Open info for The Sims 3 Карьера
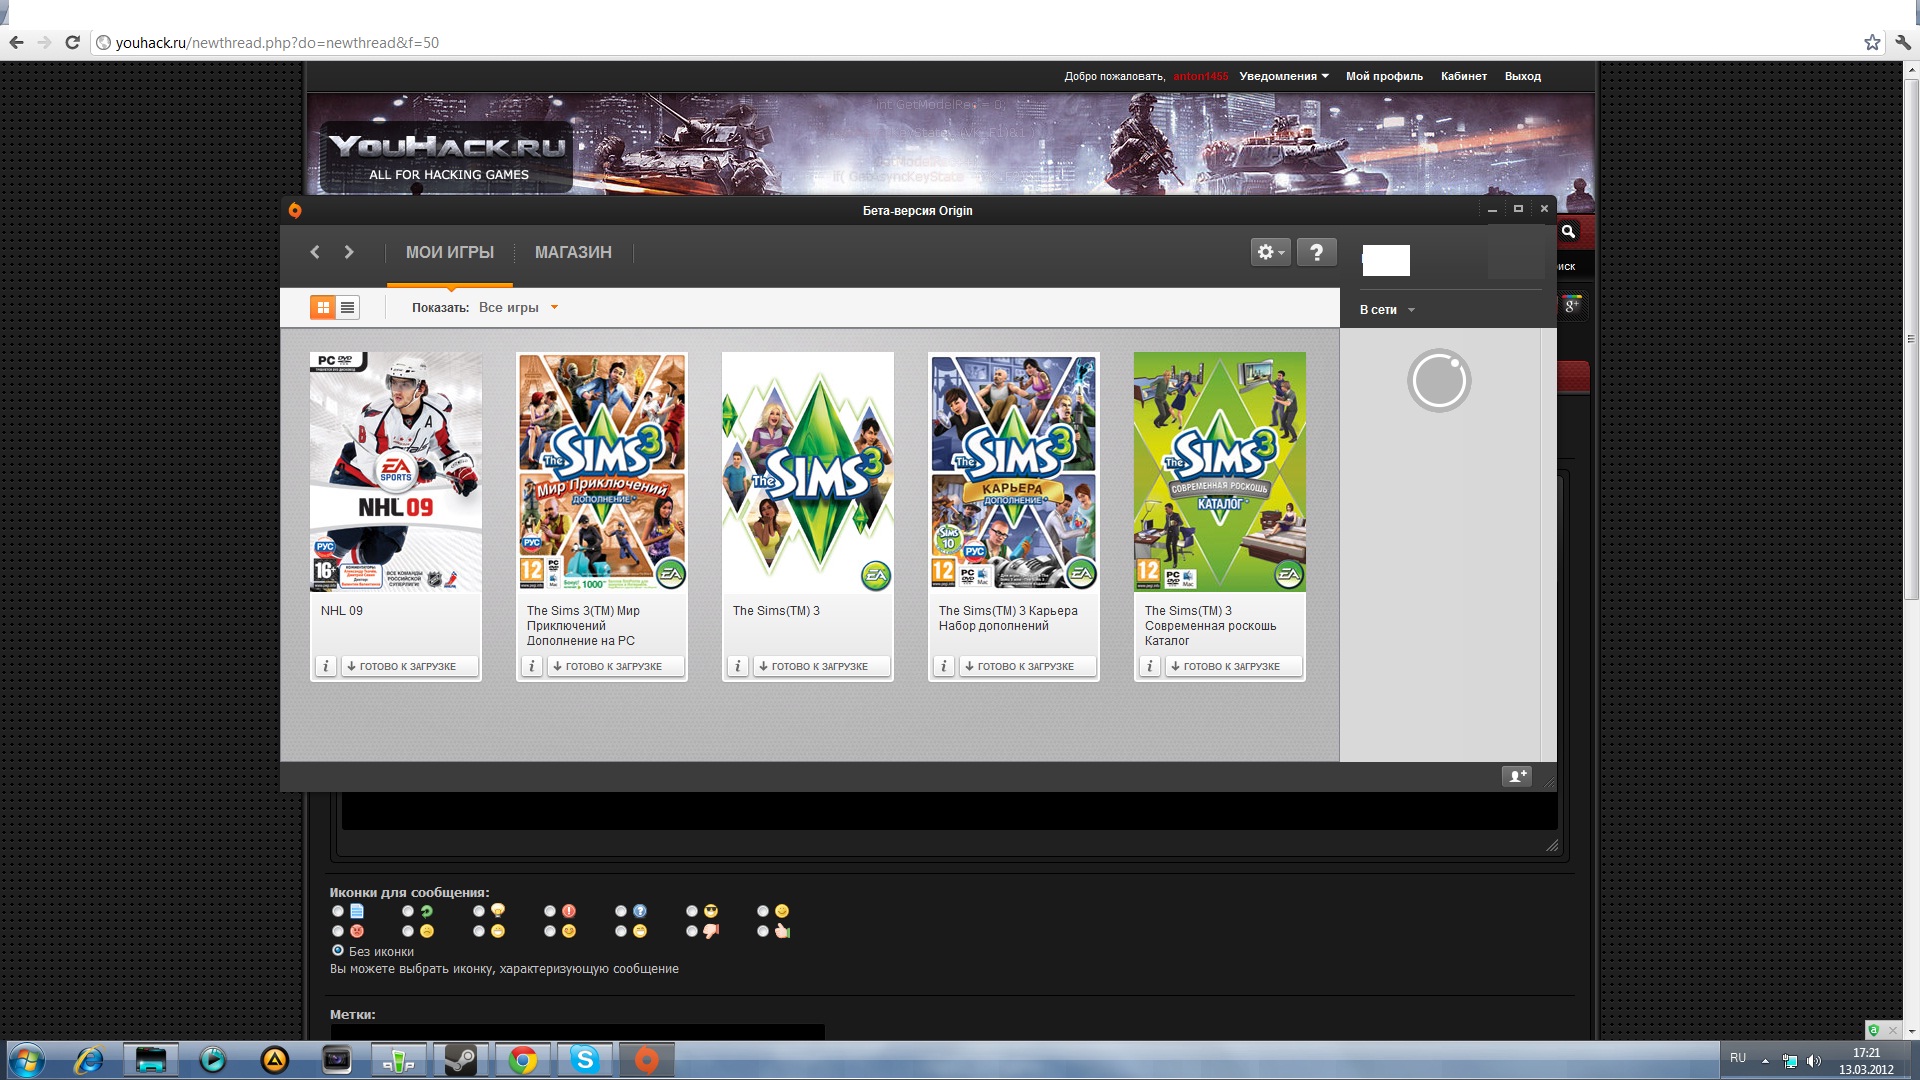This screenshot has width=1920, height=1080. tap(943, 666)
